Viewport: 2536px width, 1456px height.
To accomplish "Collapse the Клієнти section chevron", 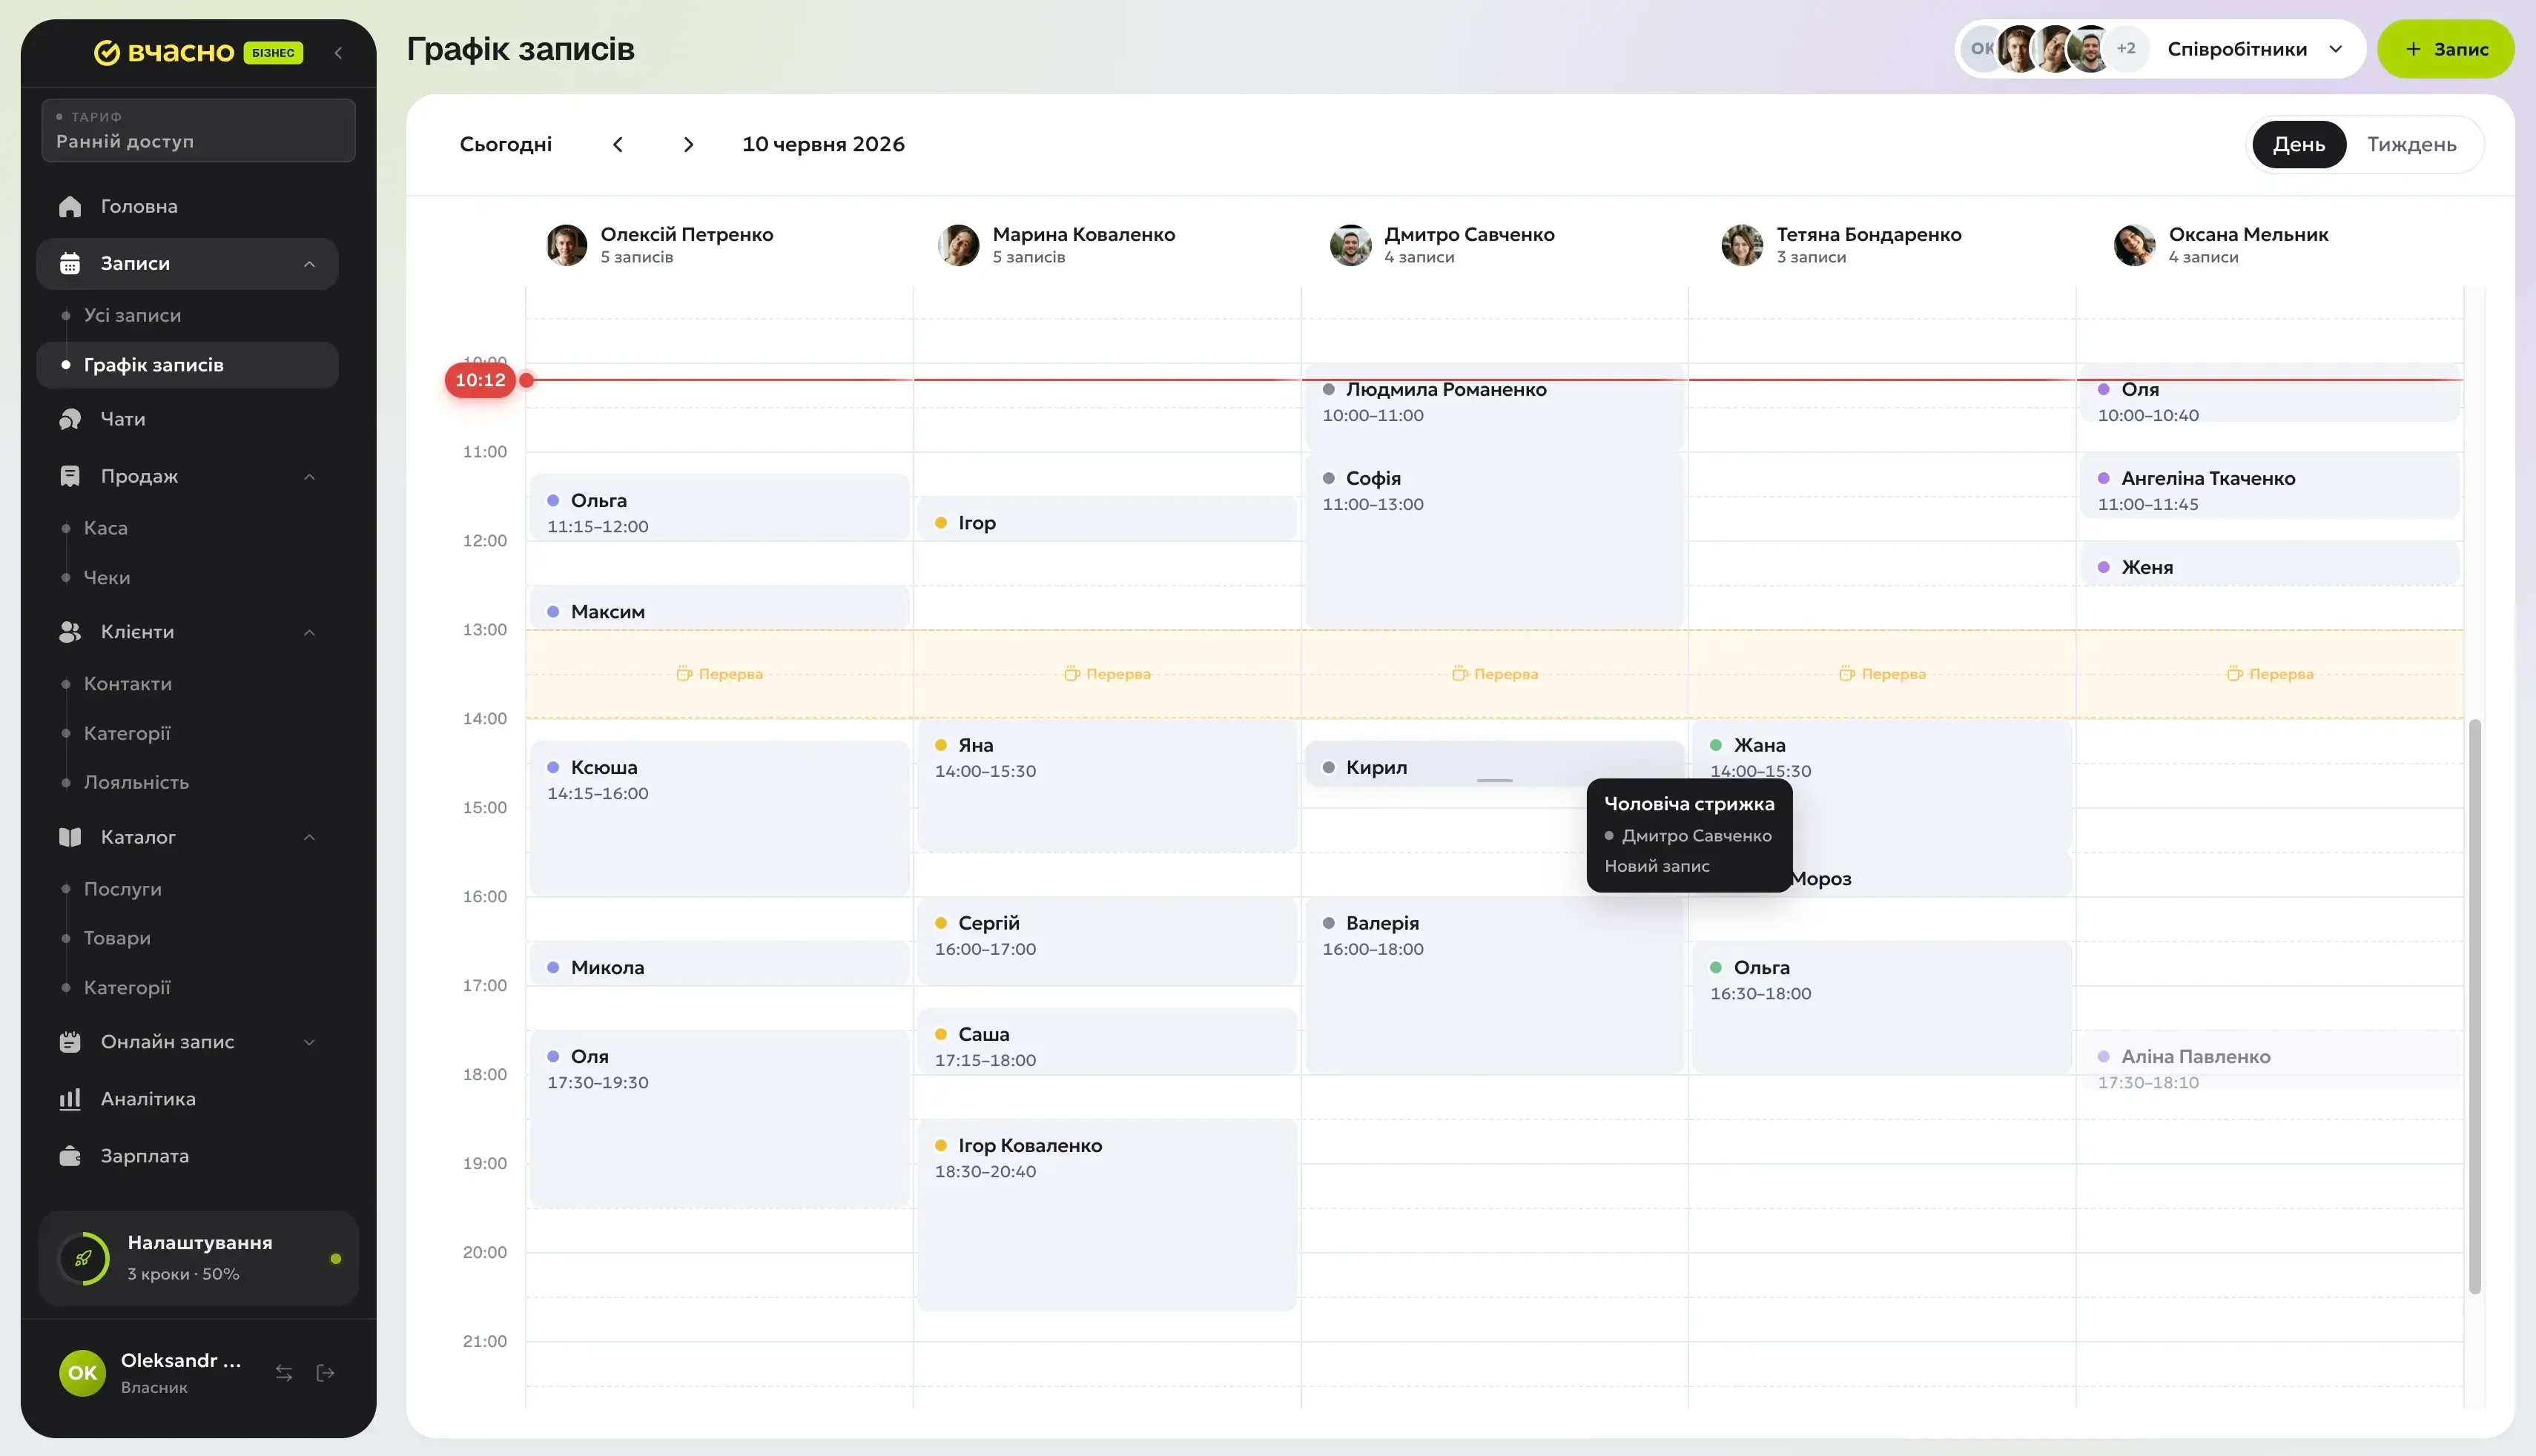I will [309, 632].
